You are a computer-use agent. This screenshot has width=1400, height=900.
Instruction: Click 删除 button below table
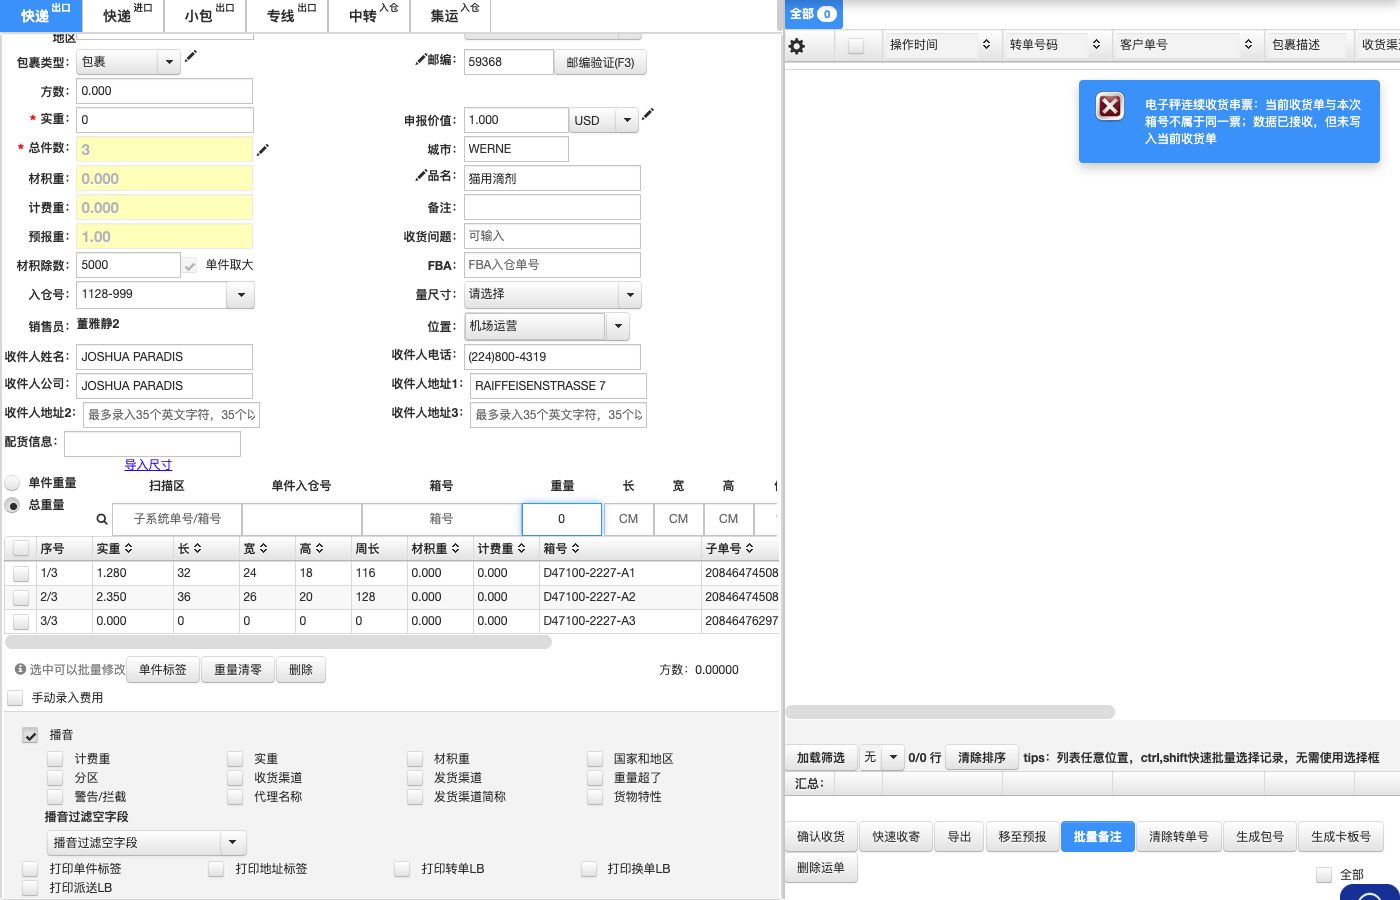pyautogui.click(x=301, y=670)
